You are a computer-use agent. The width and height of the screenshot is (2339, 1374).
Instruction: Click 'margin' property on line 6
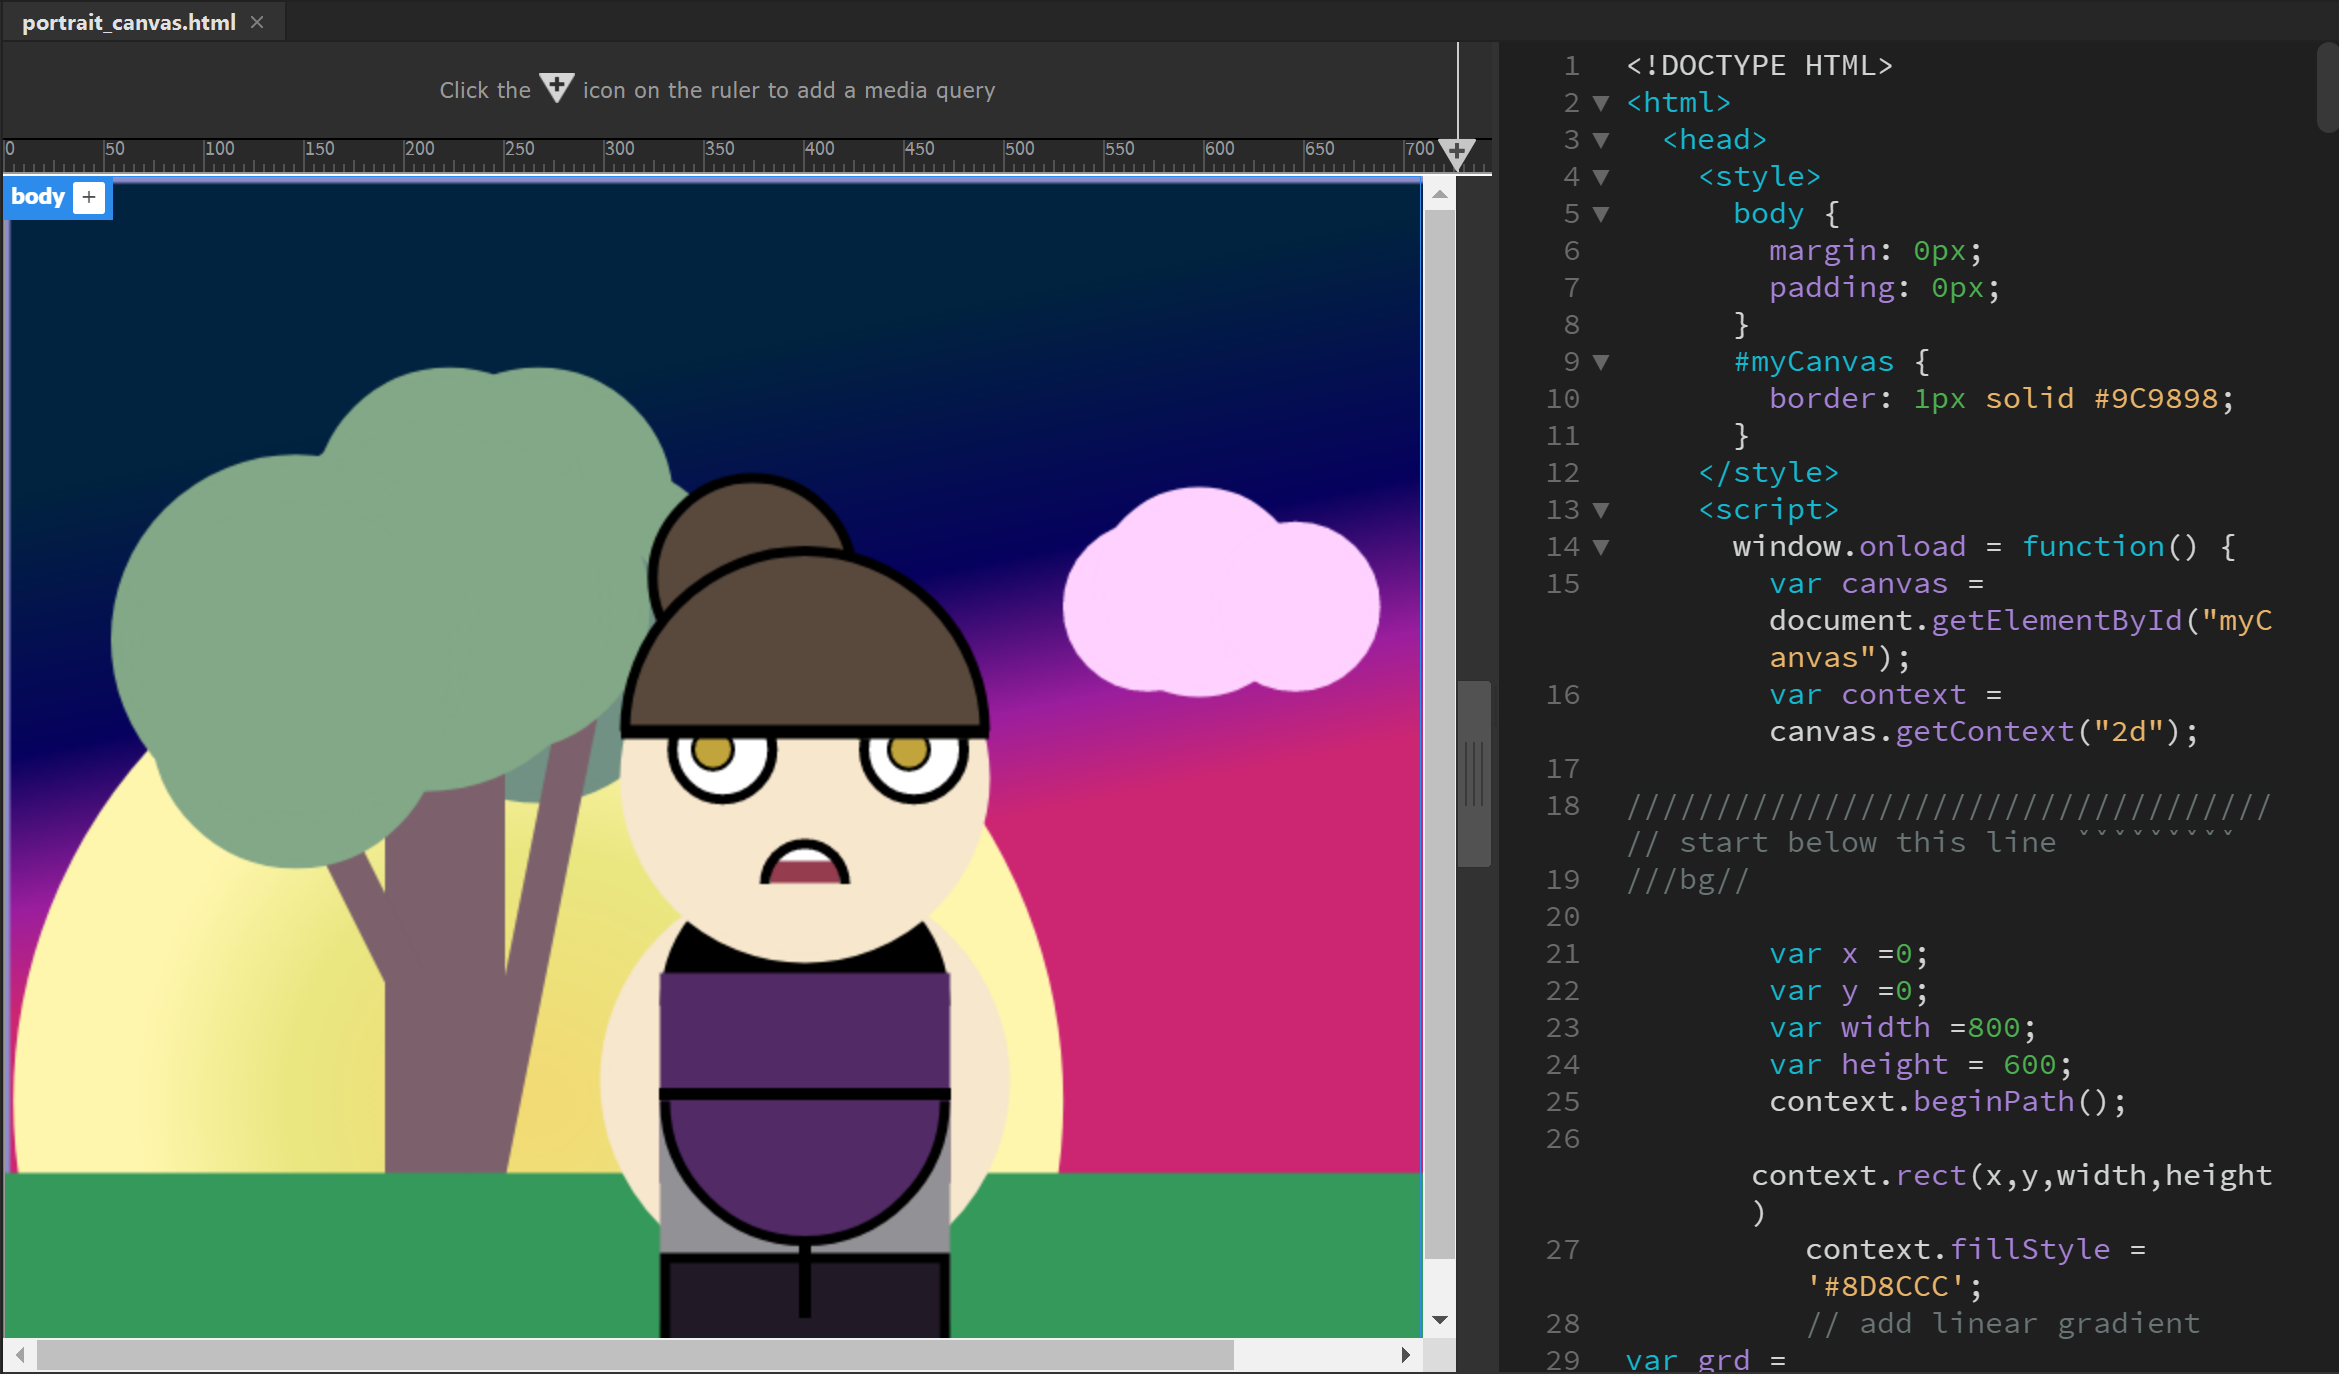point(1823,250)
